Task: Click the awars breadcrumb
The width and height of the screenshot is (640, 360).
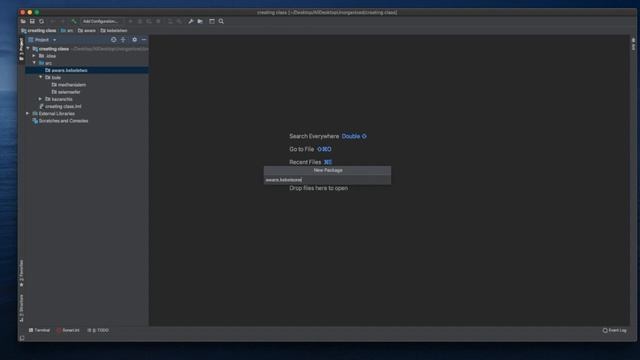Action: click(87, 31)
